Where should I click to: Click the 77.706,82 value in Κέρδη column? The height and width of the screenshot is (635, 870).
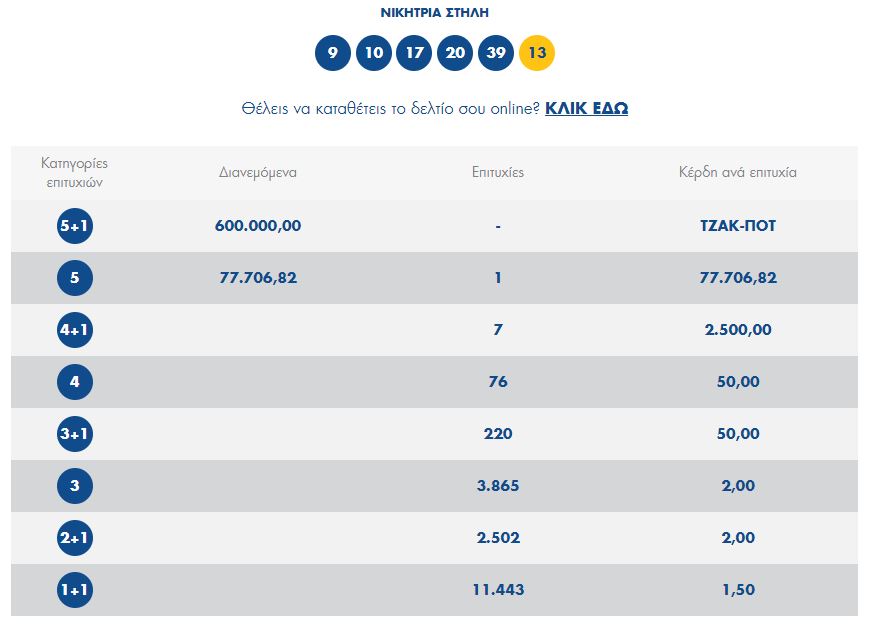click(738, 278)
